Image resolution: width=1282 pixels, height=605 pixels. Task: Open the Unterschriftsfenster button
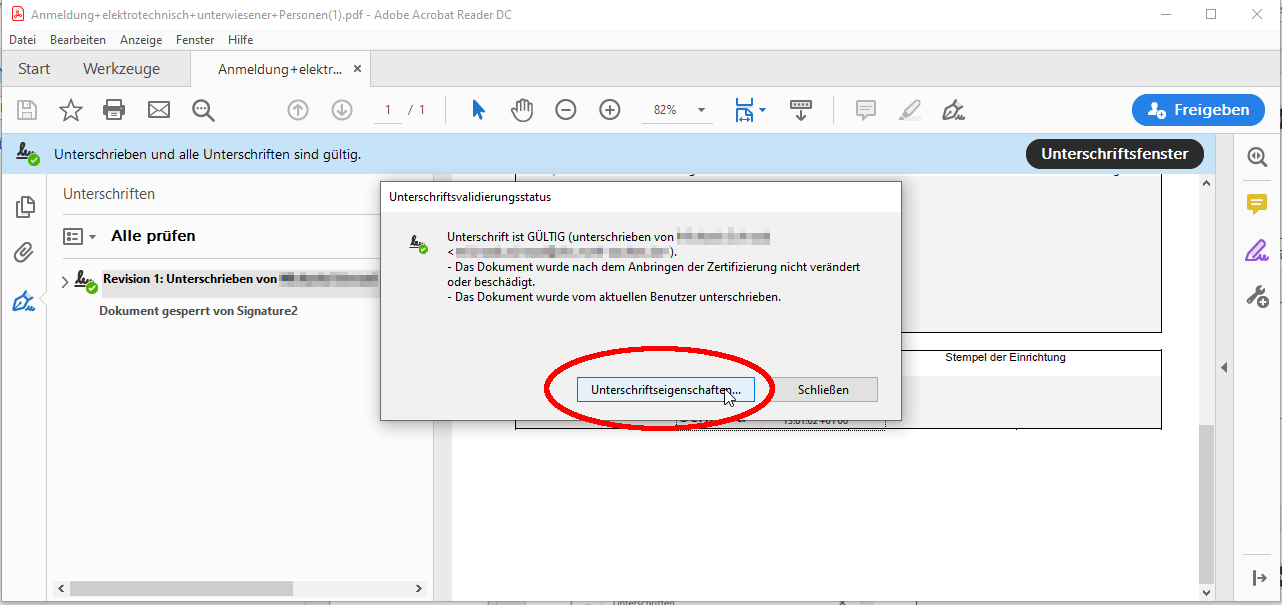[1114, 154]
